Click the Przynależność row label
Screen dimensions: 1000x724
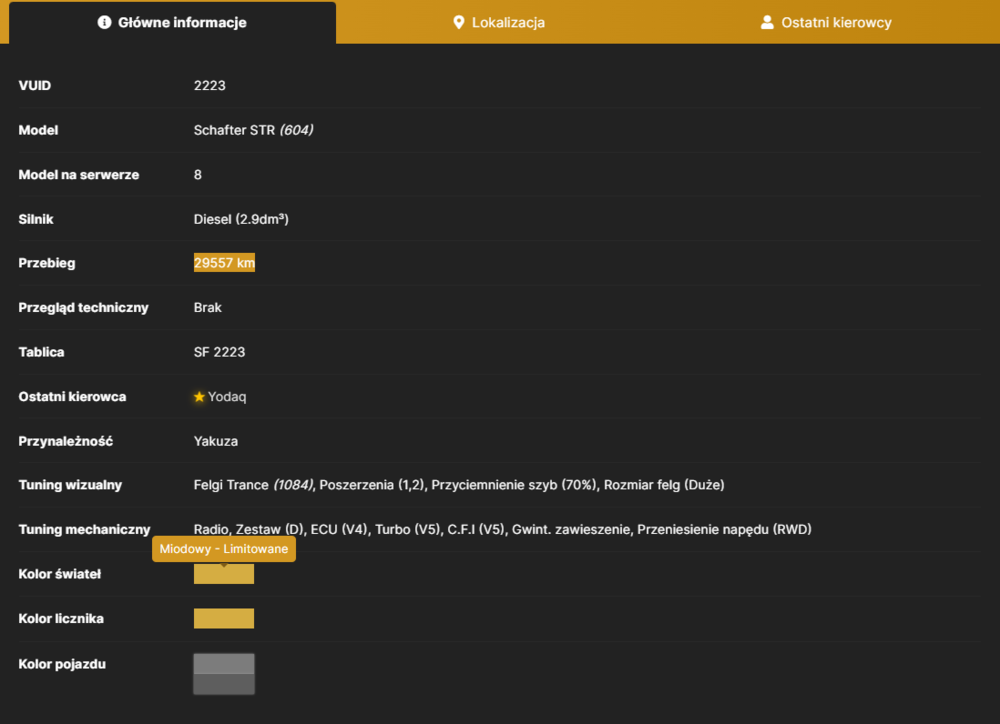66,441
